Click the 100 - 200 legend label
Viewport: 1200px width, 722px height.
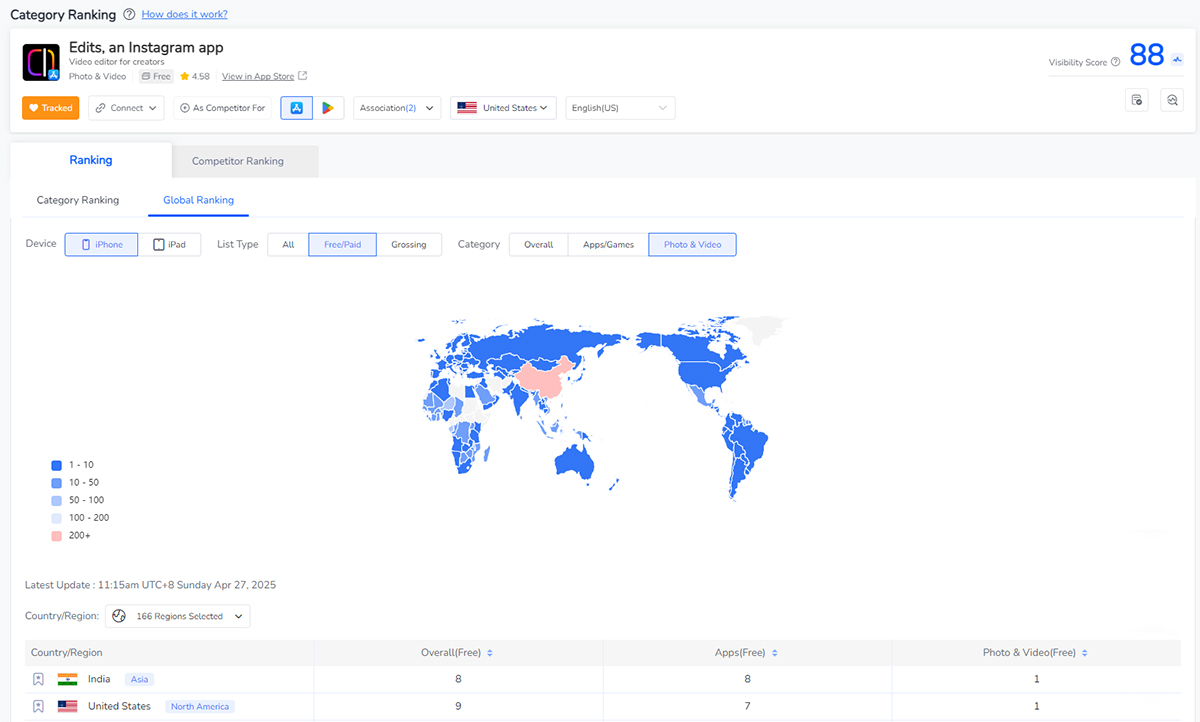click(89, 518)
